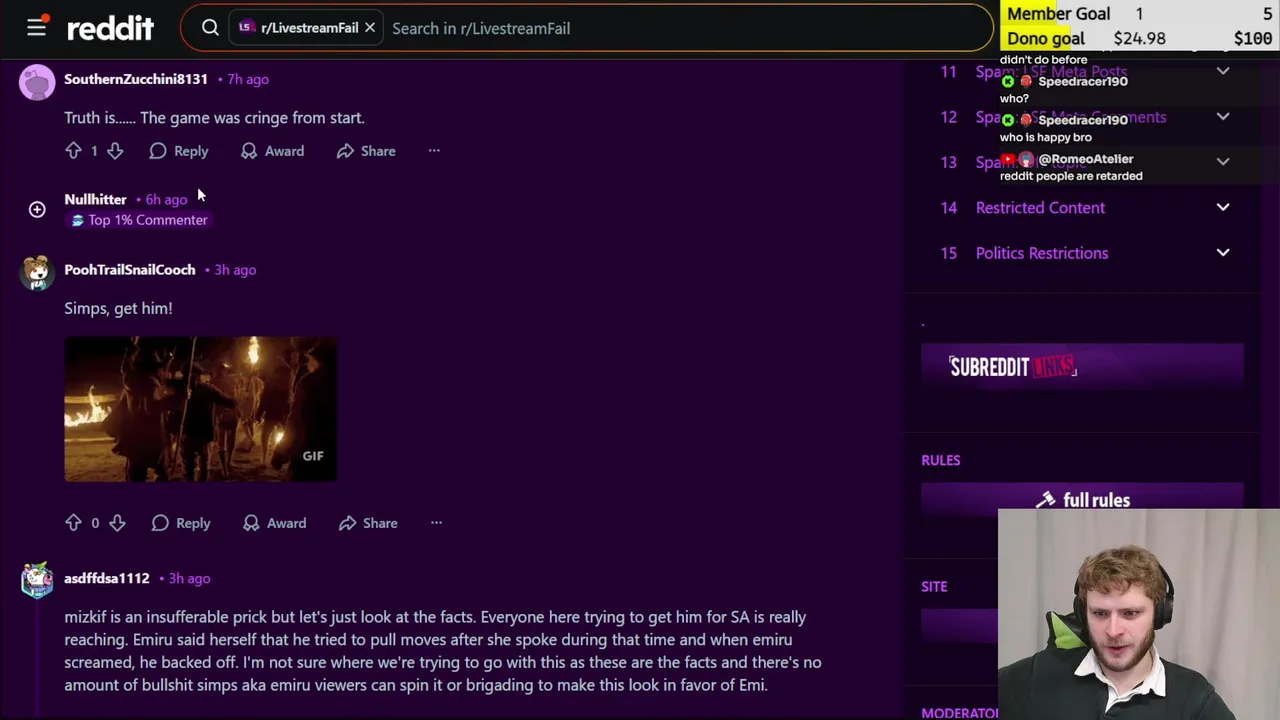This screenshot has height=720, width=1280.
Task: Open more options on PoohTrailSnailCooch's comment
Action: pos(436,523)
